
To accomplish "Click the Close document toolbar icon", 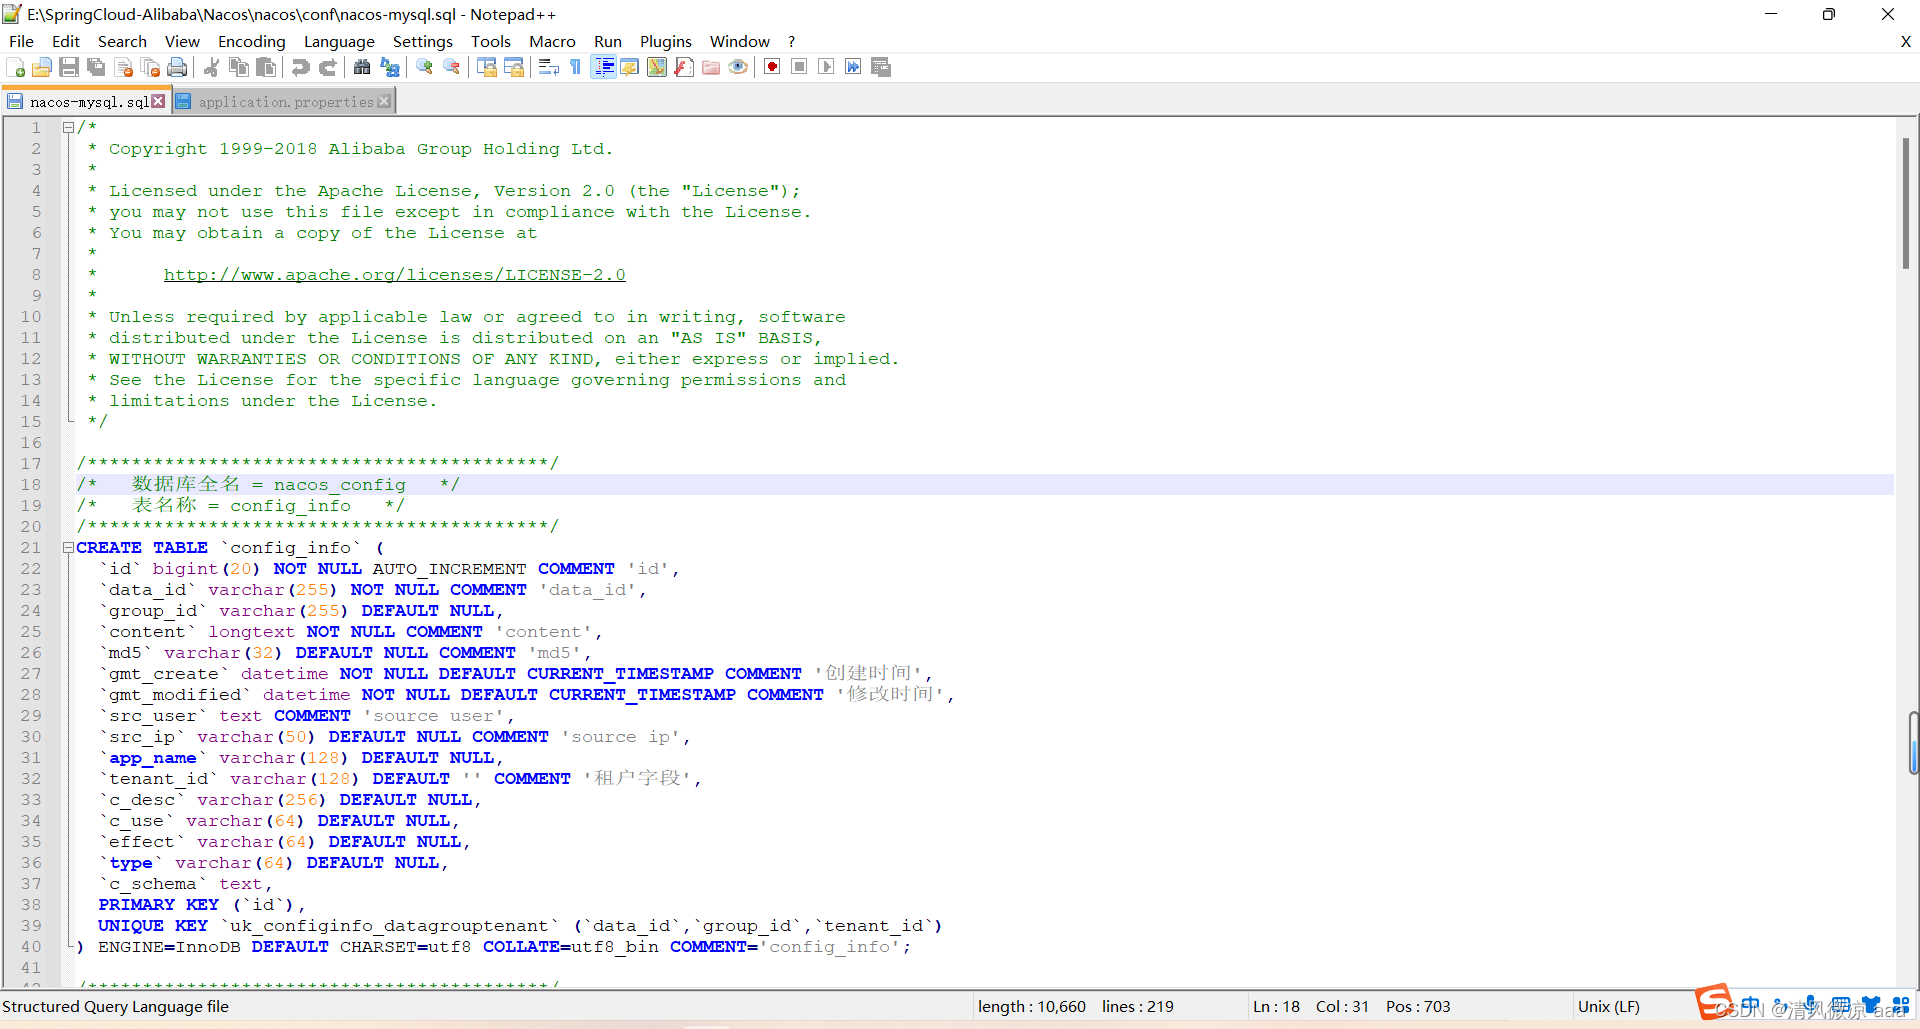I will click(x=124, y=67).
